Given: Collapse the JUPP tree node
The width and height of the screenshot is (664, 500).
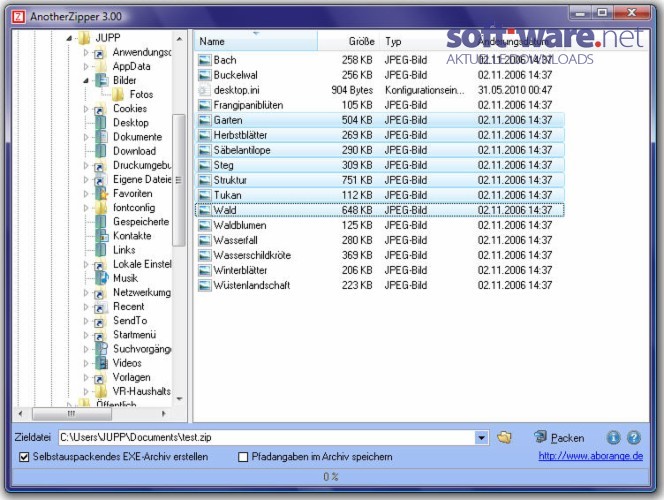Looking at the screenshot, I should pyautogui.click(x=69, y=39).
